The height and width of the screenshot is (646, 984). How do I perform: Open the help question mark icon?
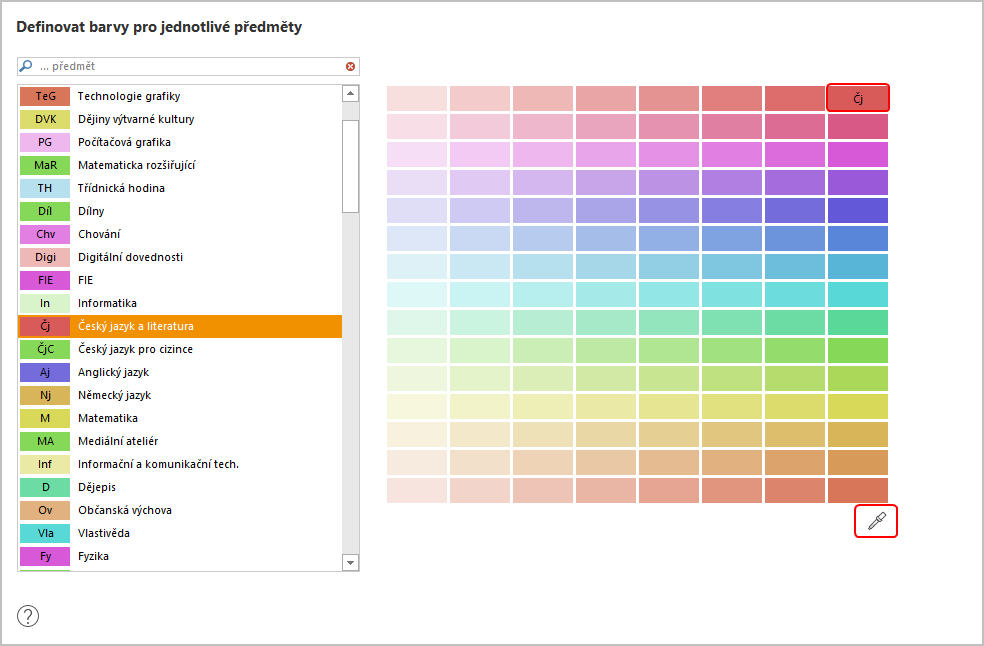coord(28,616)
